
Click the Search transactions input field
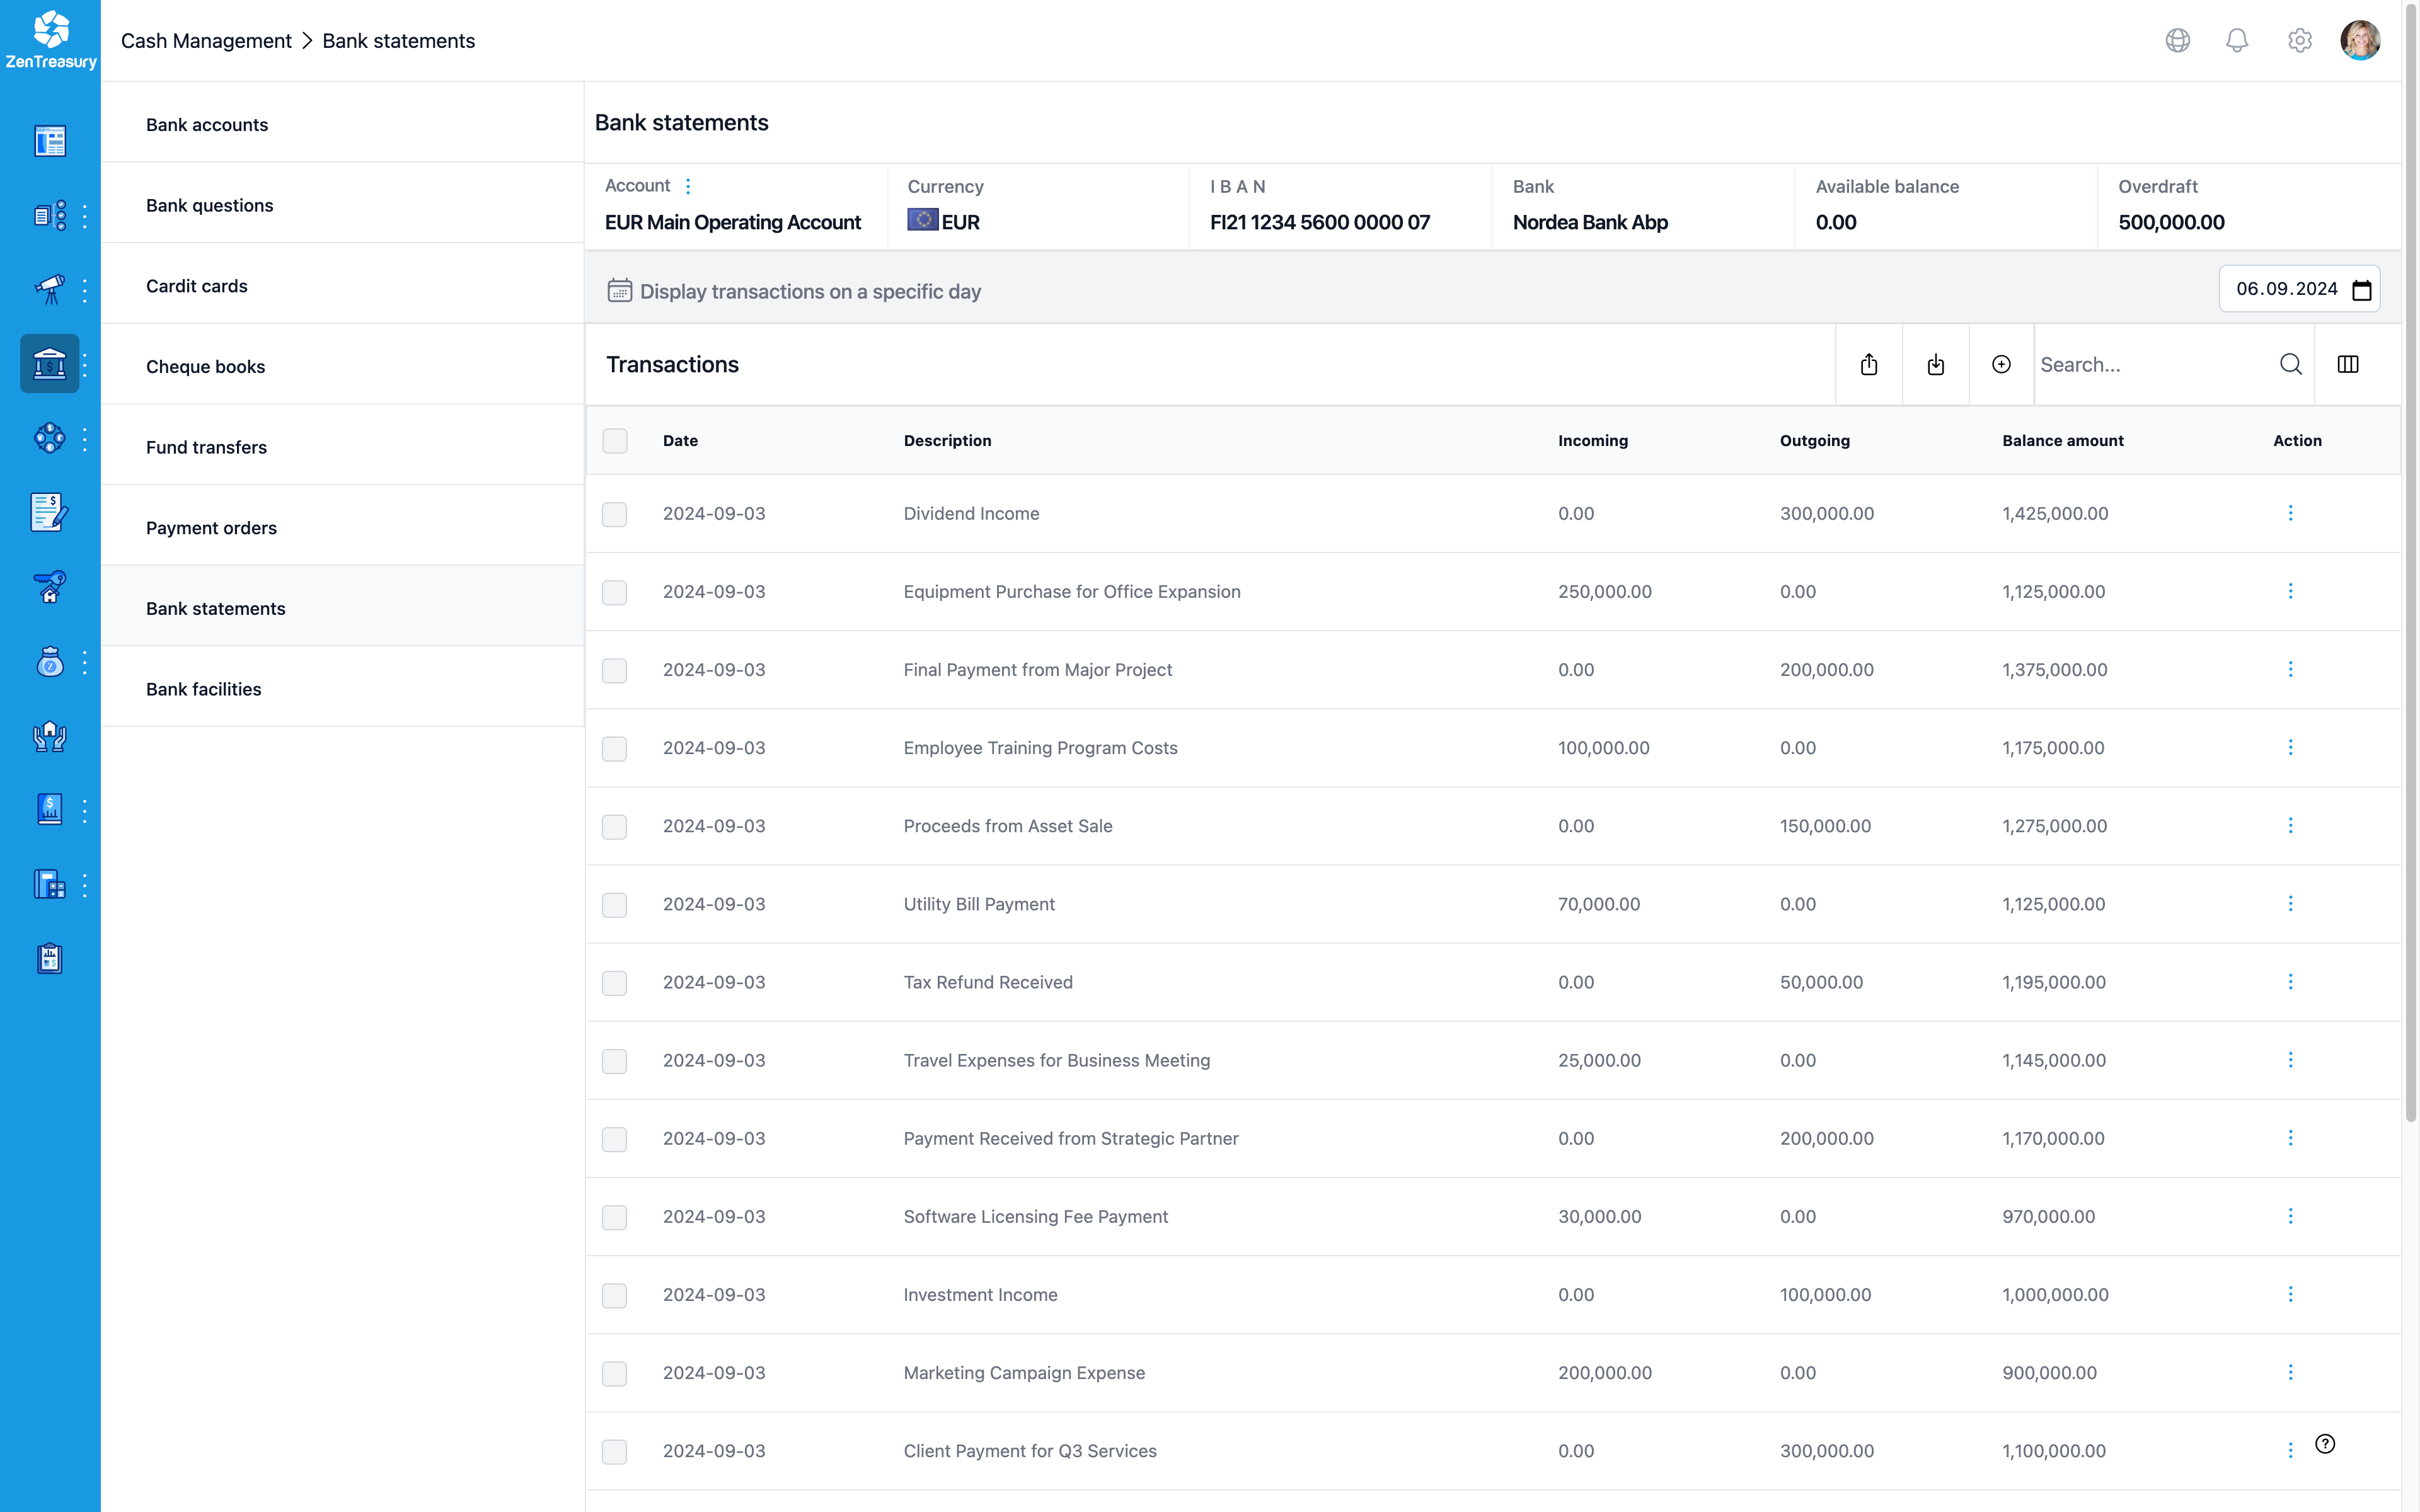pos(2150,365)
